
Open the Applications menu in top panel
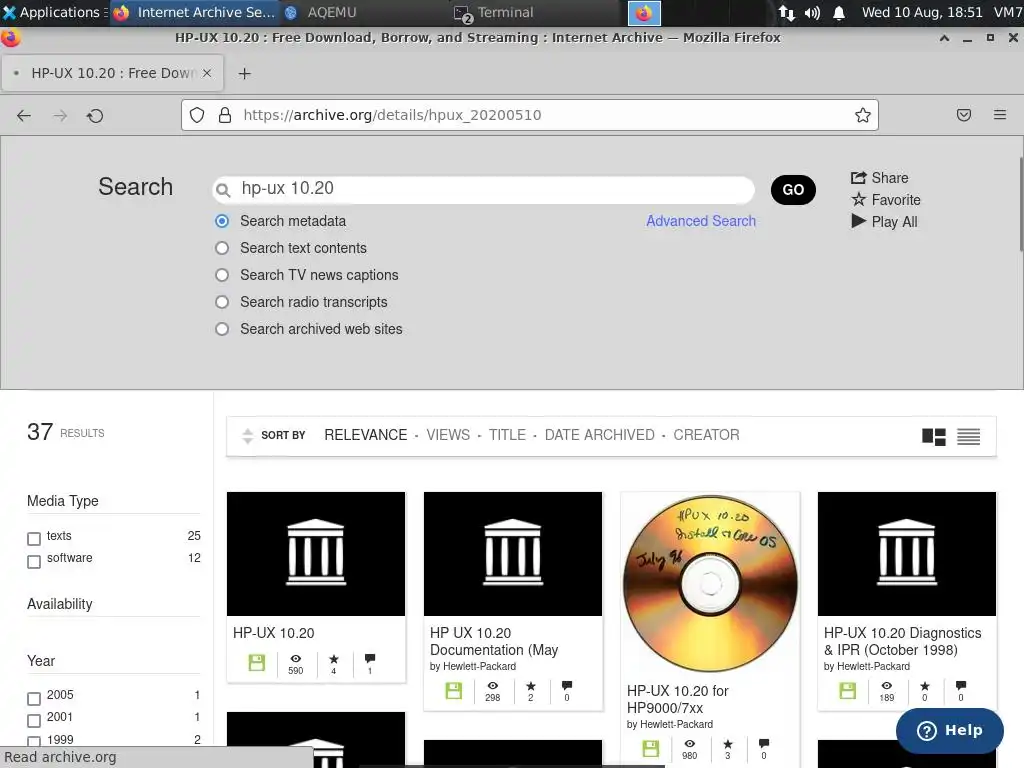click(54, 12)
